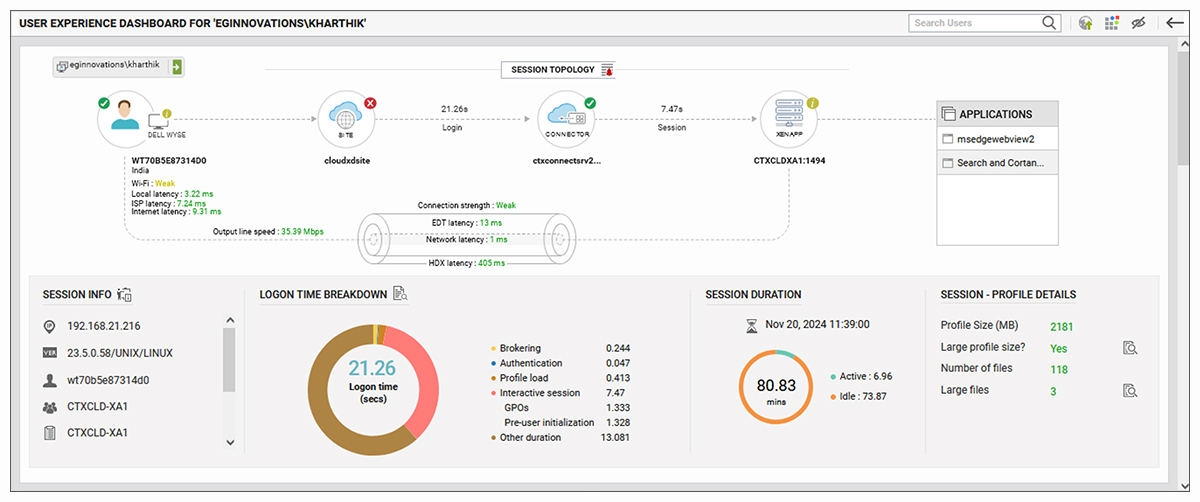Image resolution: width=1200 pixels, height=502 pixels.
Task: Click yellow info badge on XenApp node
Action: click(x=813, y=103)
